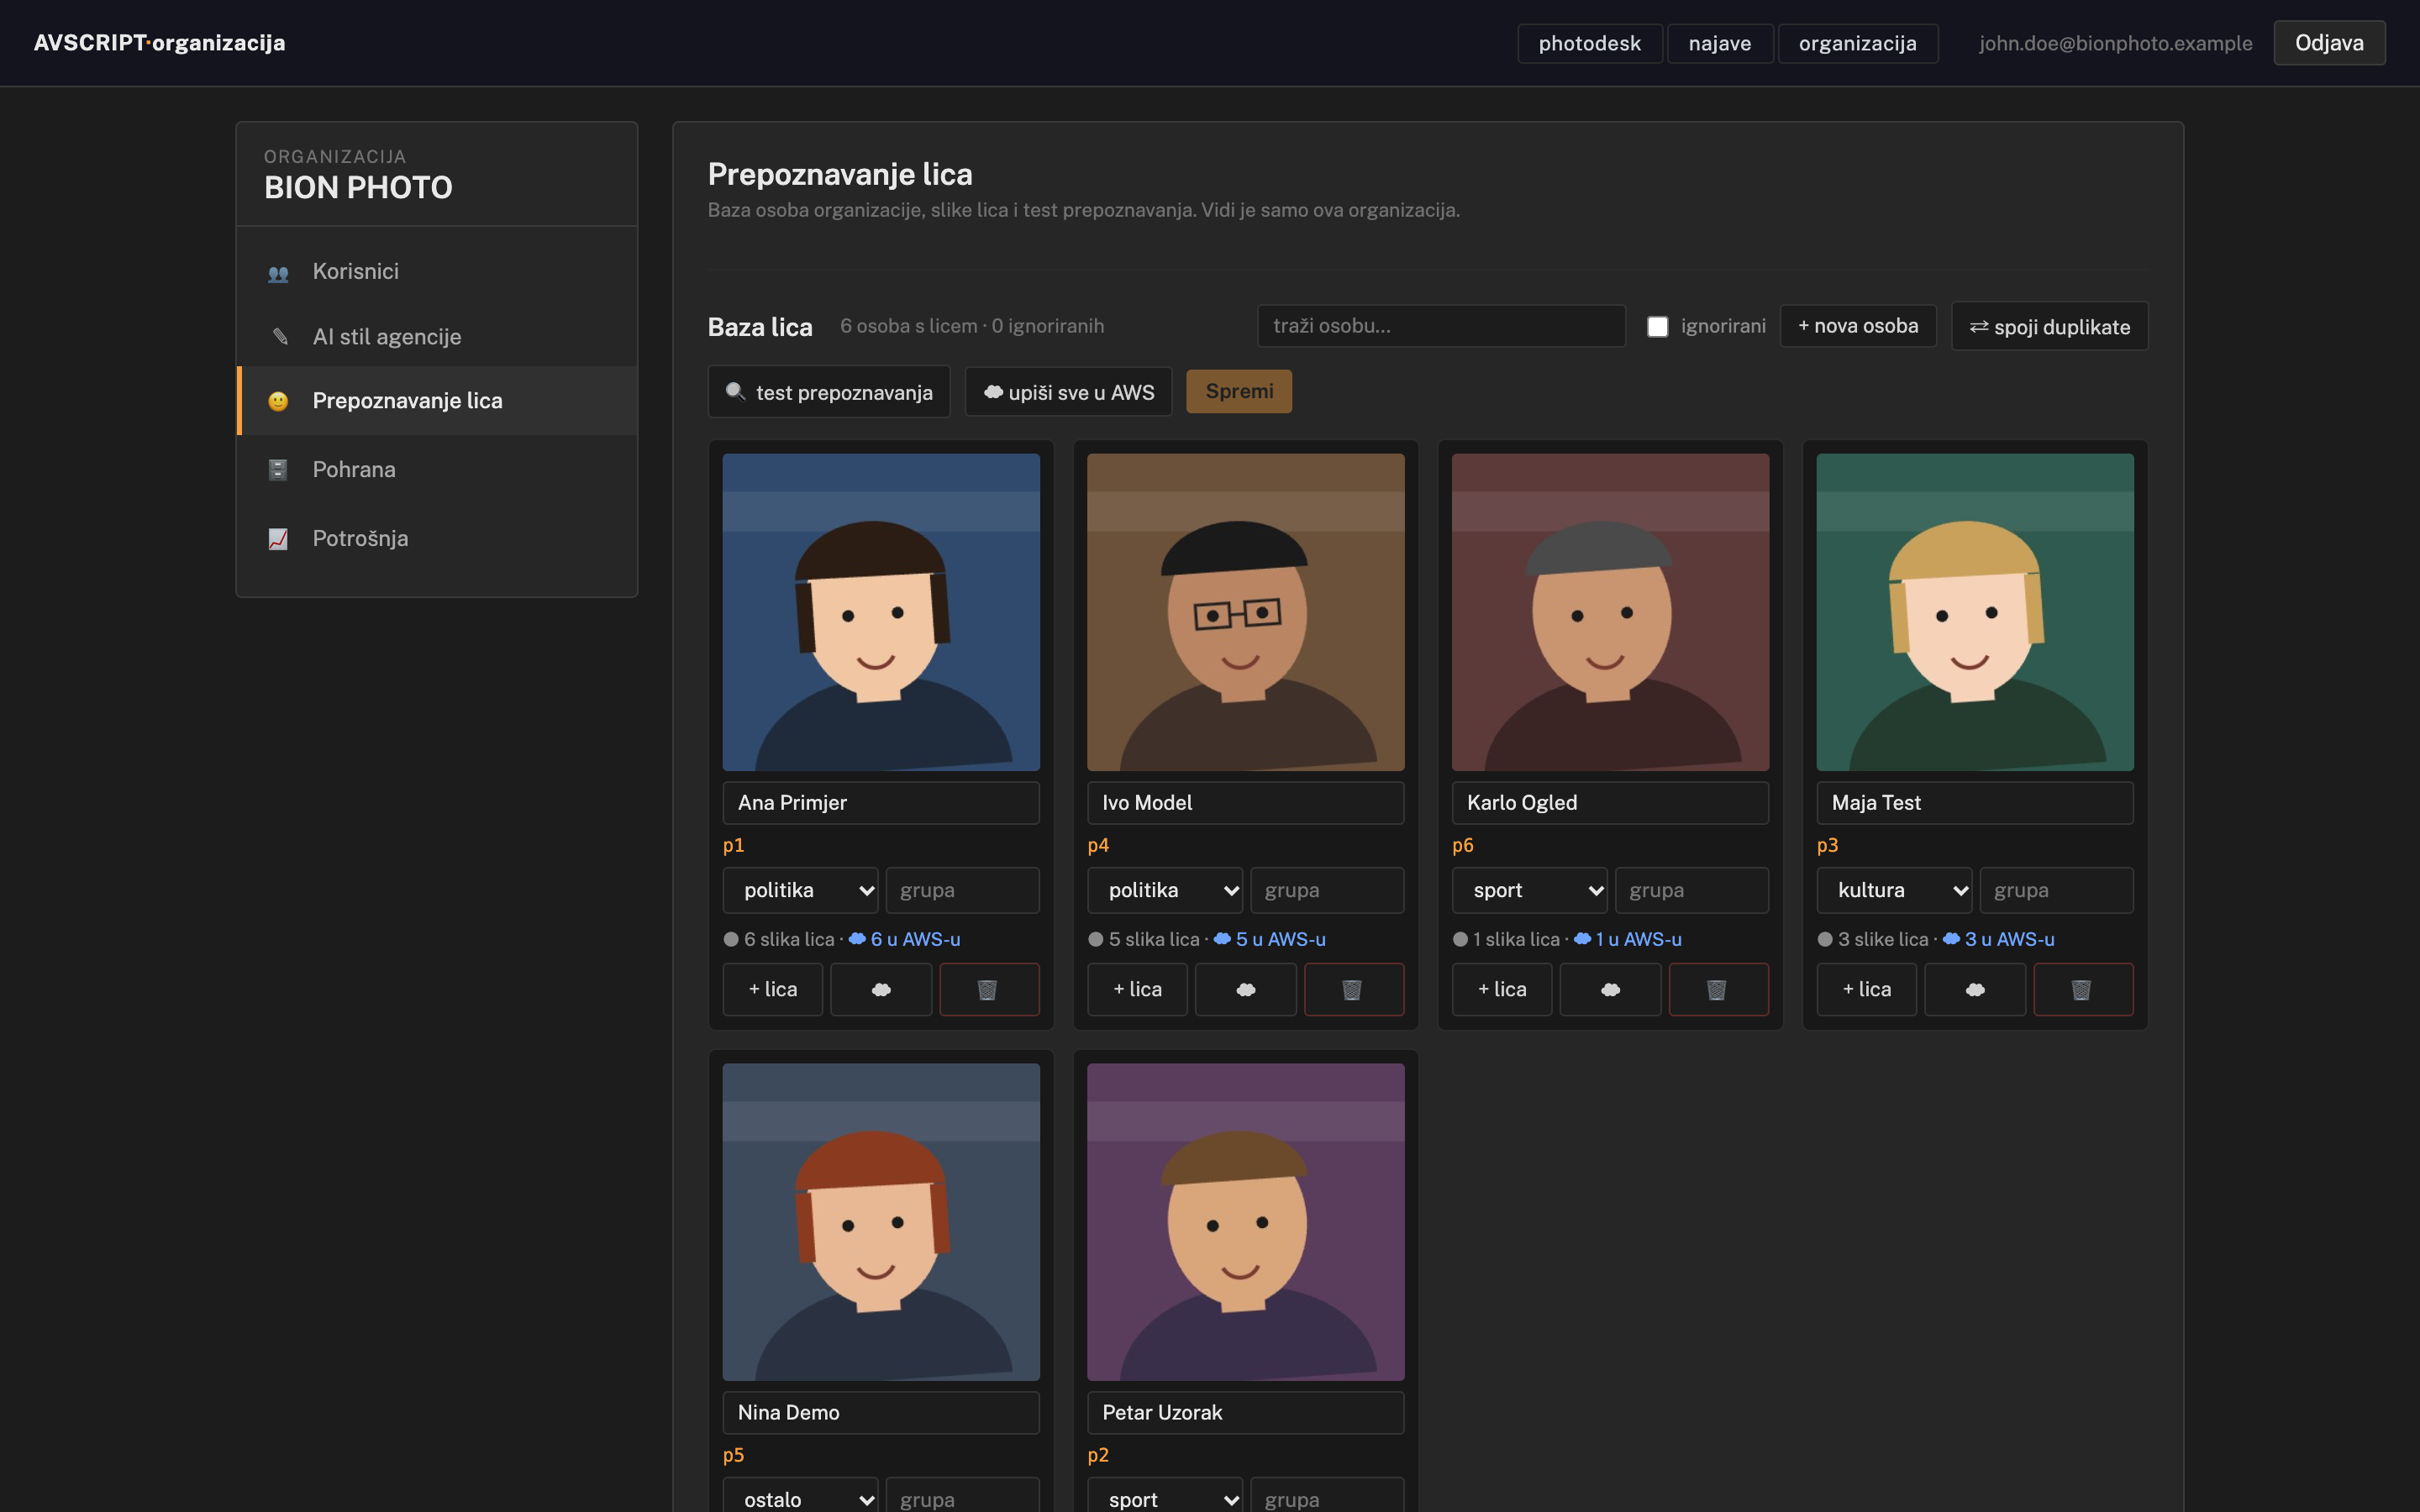
Task: Remove Karlo Ogled via trash icon
Action: 1718,989
